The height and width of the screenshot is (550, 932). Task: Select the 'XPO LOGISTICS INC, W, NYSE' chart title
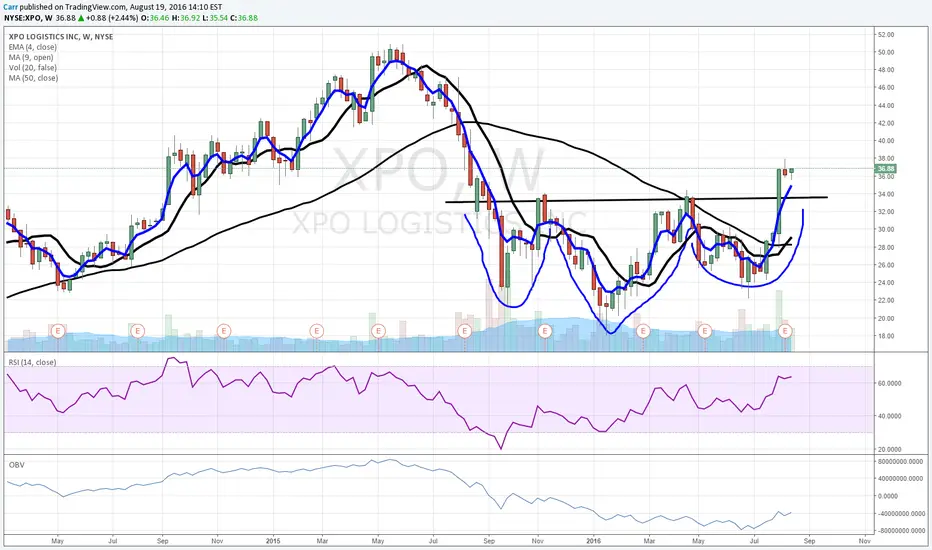coord(61,37)
